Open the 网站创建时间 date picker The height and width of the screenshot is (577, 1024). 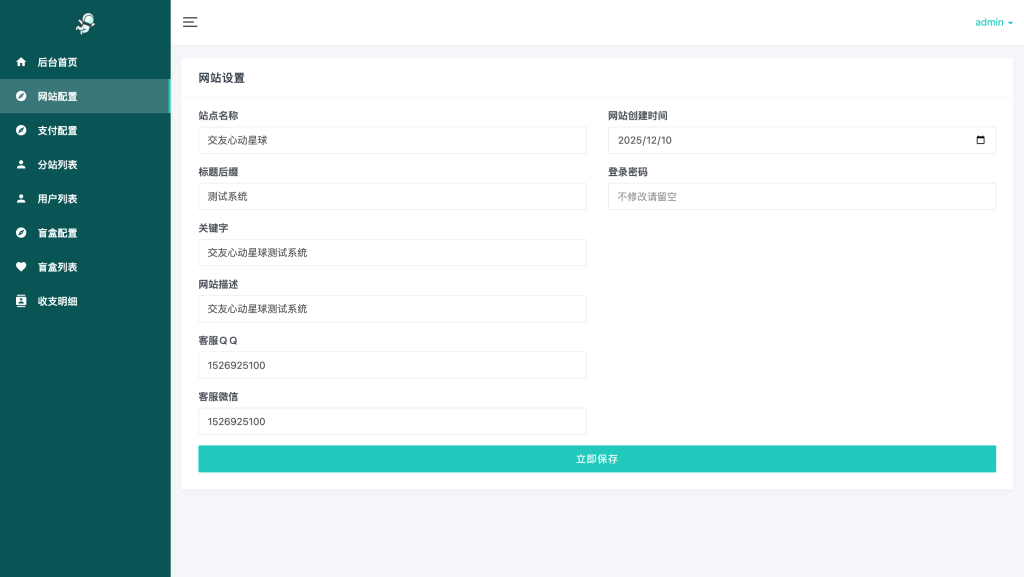pos(982,139)
